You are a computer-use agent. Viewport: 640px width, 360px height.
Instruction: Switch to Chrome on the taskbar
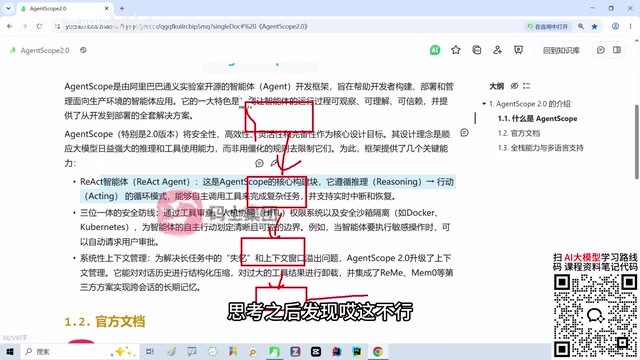pyautogui.click(x=378, y=351)
